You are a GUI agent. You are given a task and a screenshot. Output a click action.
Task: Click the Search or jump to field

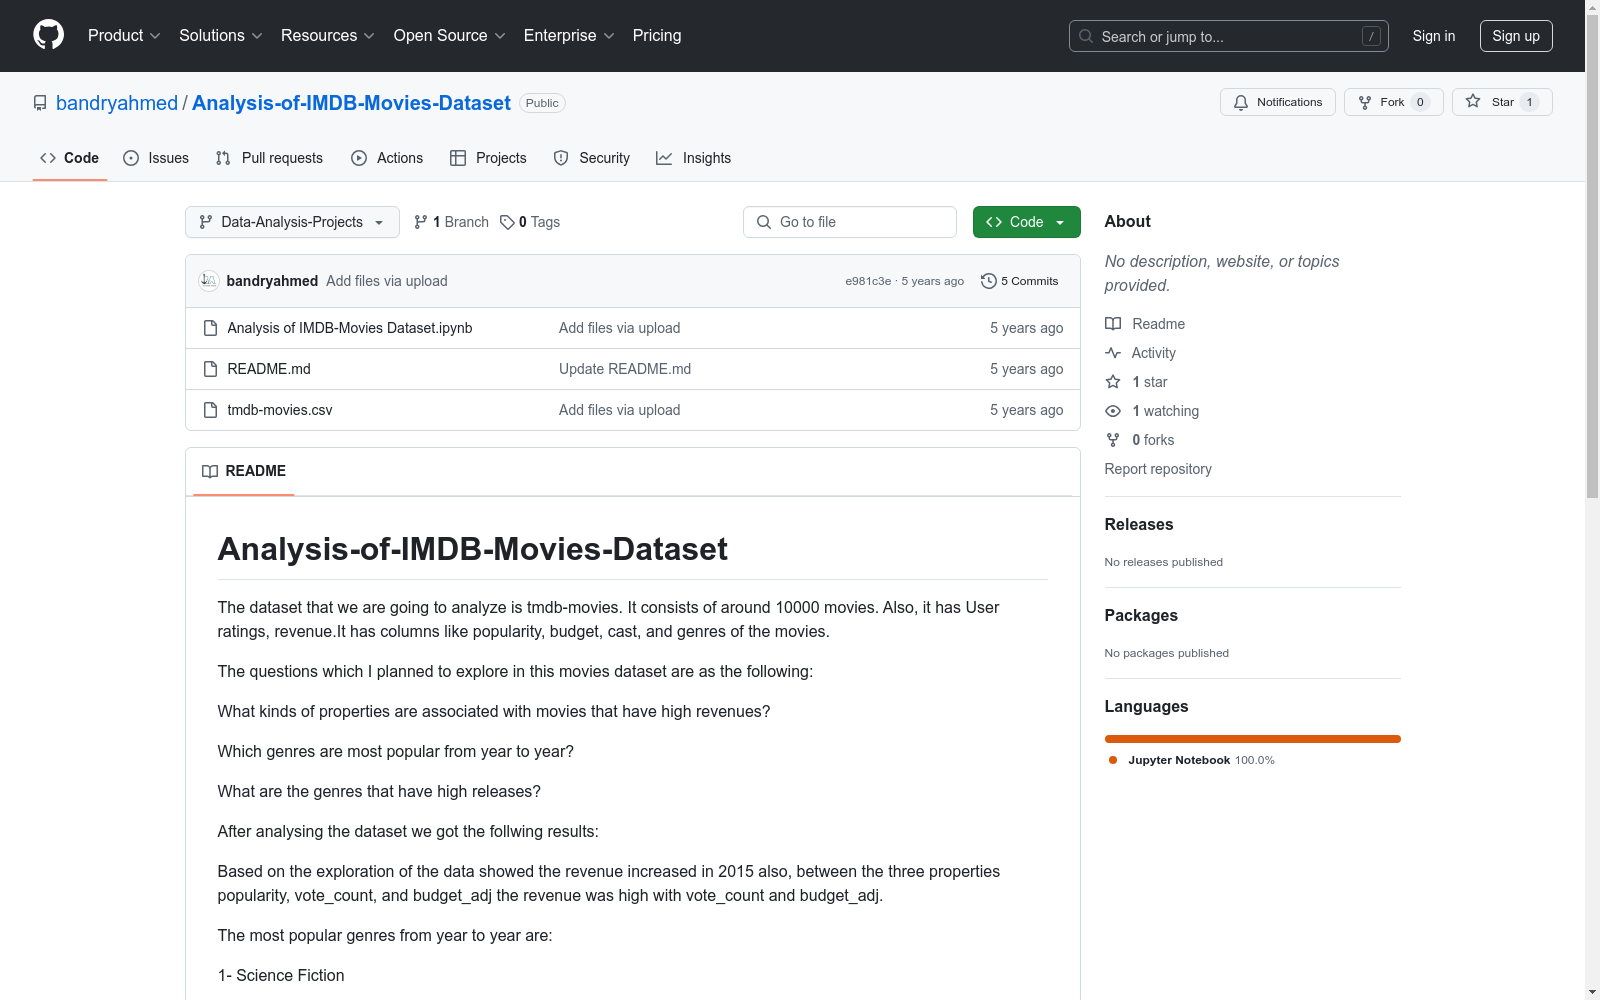pyautogui.click(x=1229, y=36)
